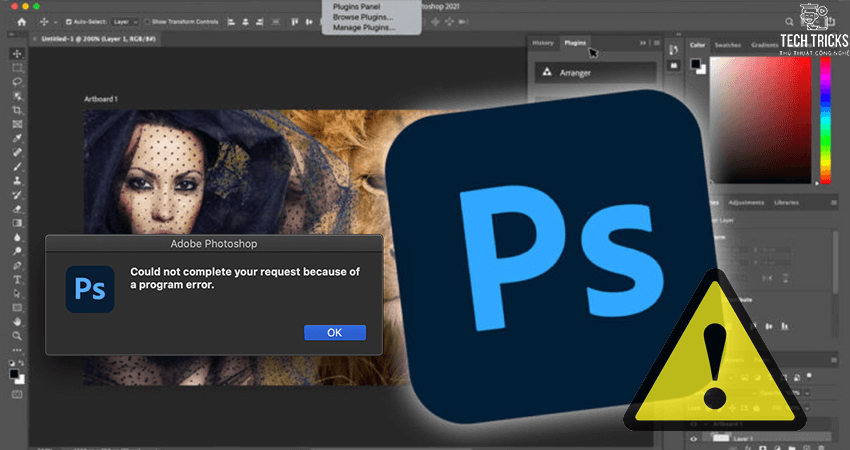Align right edges in options bar
The height and width of the screenshot is (450, 850).
(260, 22)
